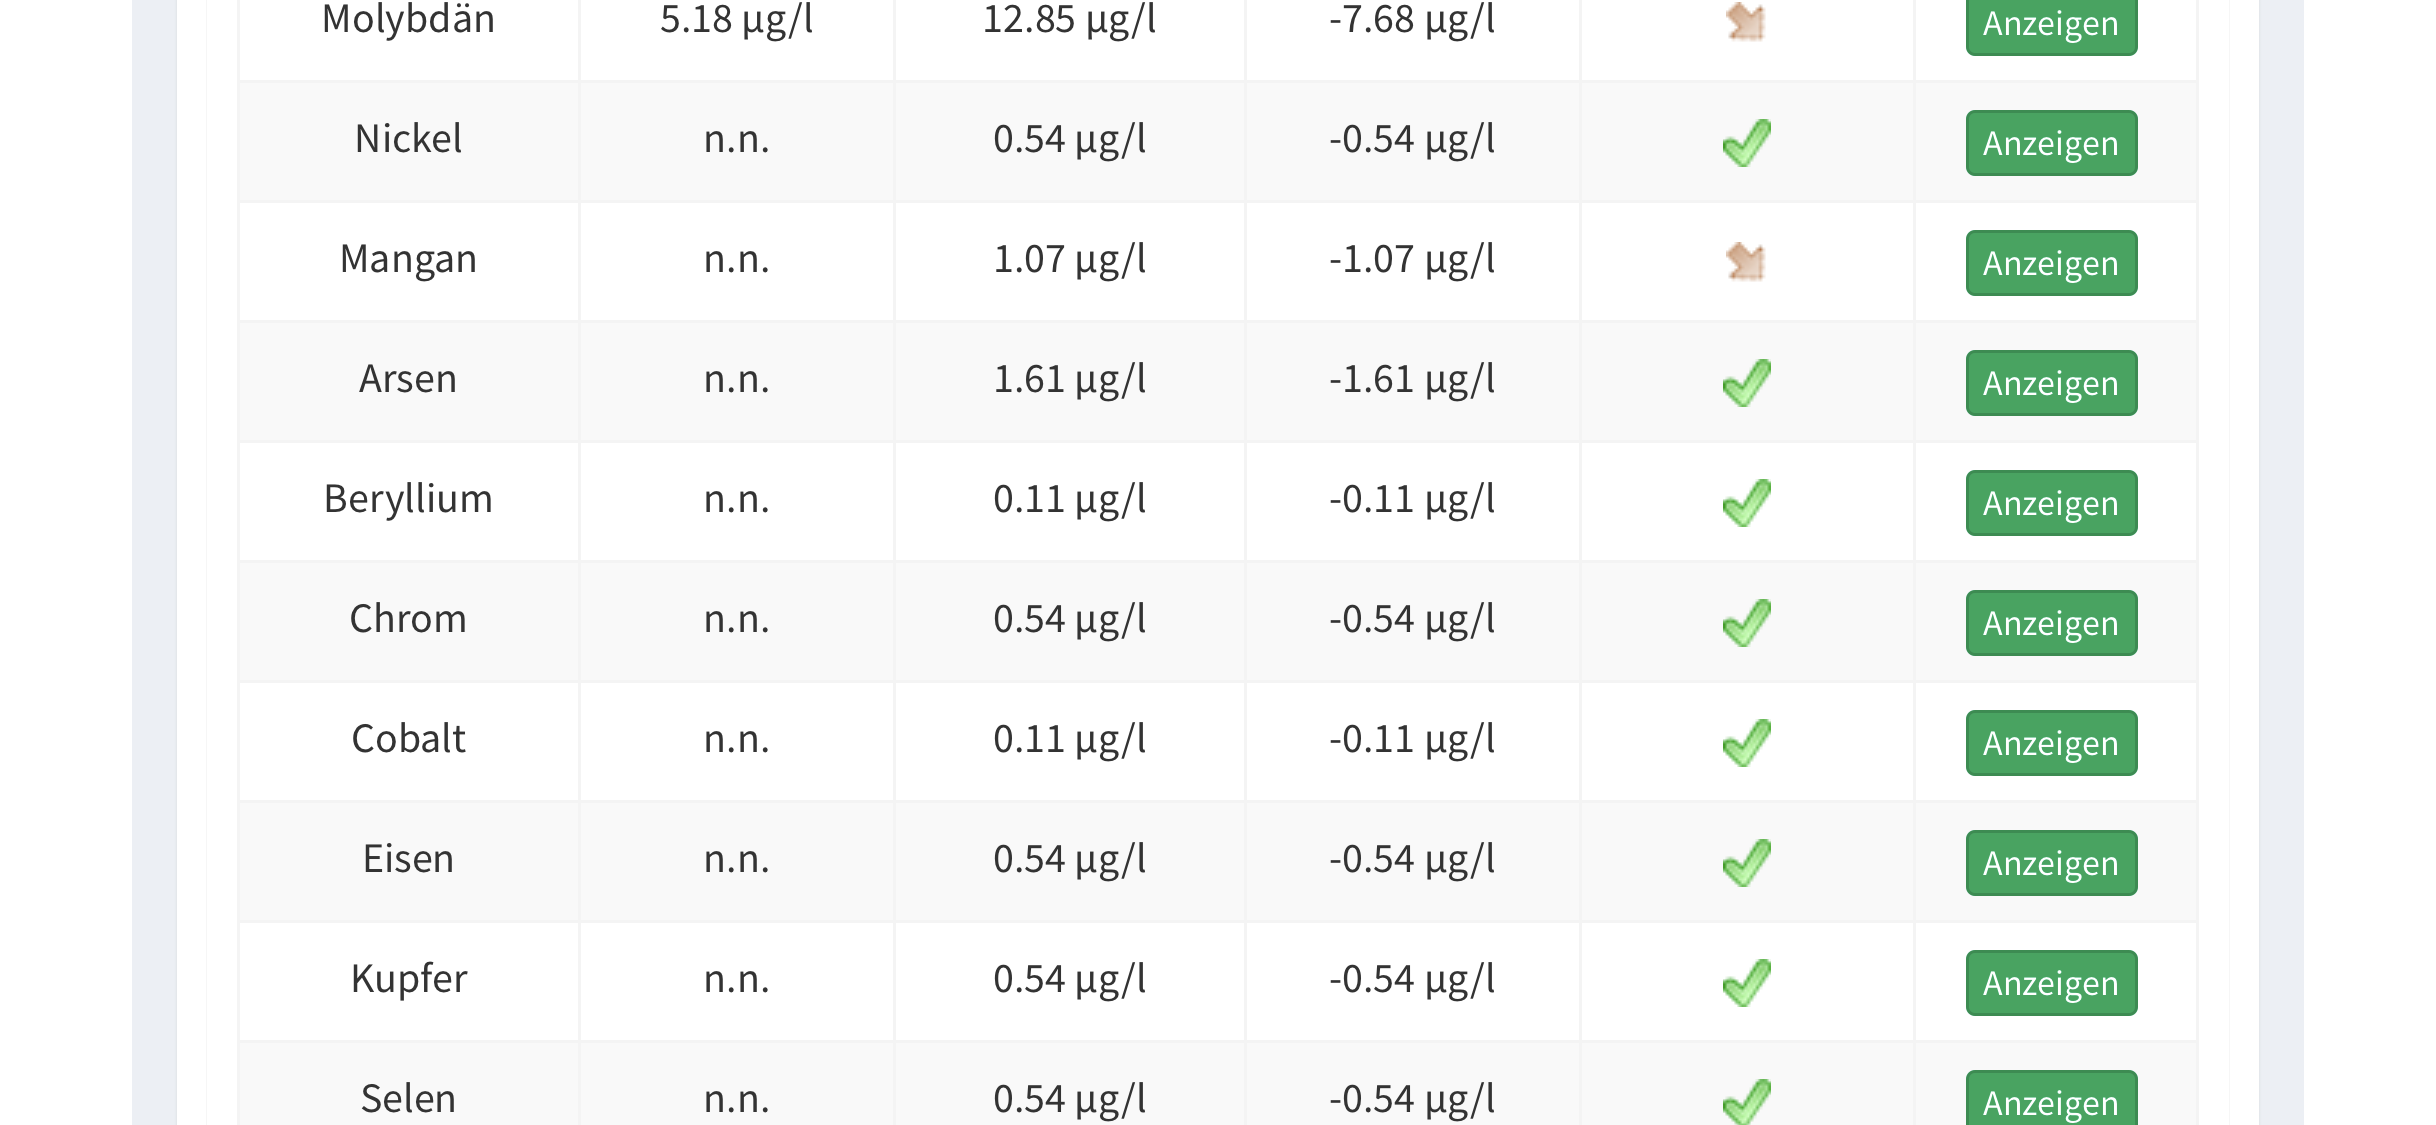The width and height of the screenshot is (2436, 1125).
Task: Click the Arsen difference value -1.61 µg/l
Action: click(x=1412, y=380)
